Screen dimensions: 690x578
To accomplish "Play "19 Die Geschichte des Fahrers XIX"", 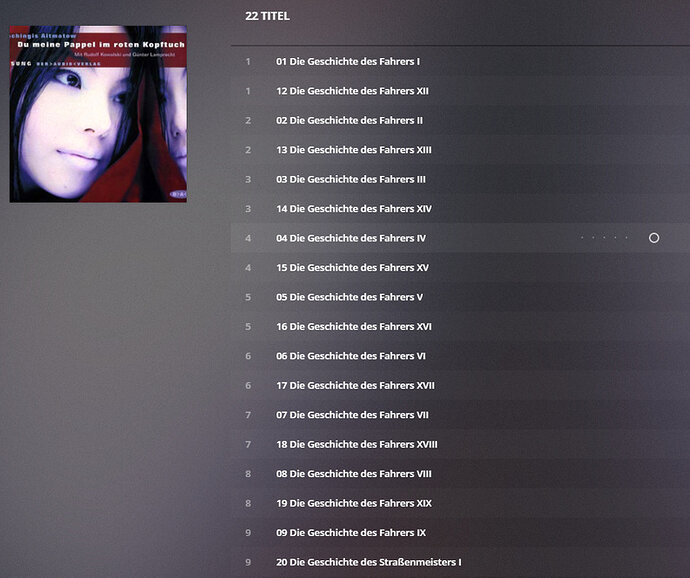I will [x=354, y=504].
